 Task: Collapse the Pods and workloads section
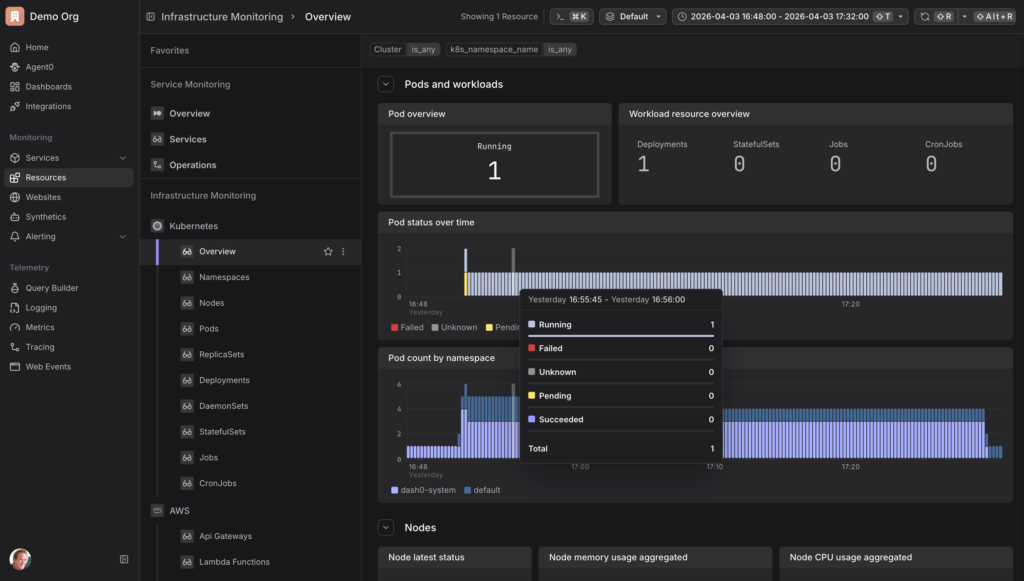(386, 84)
